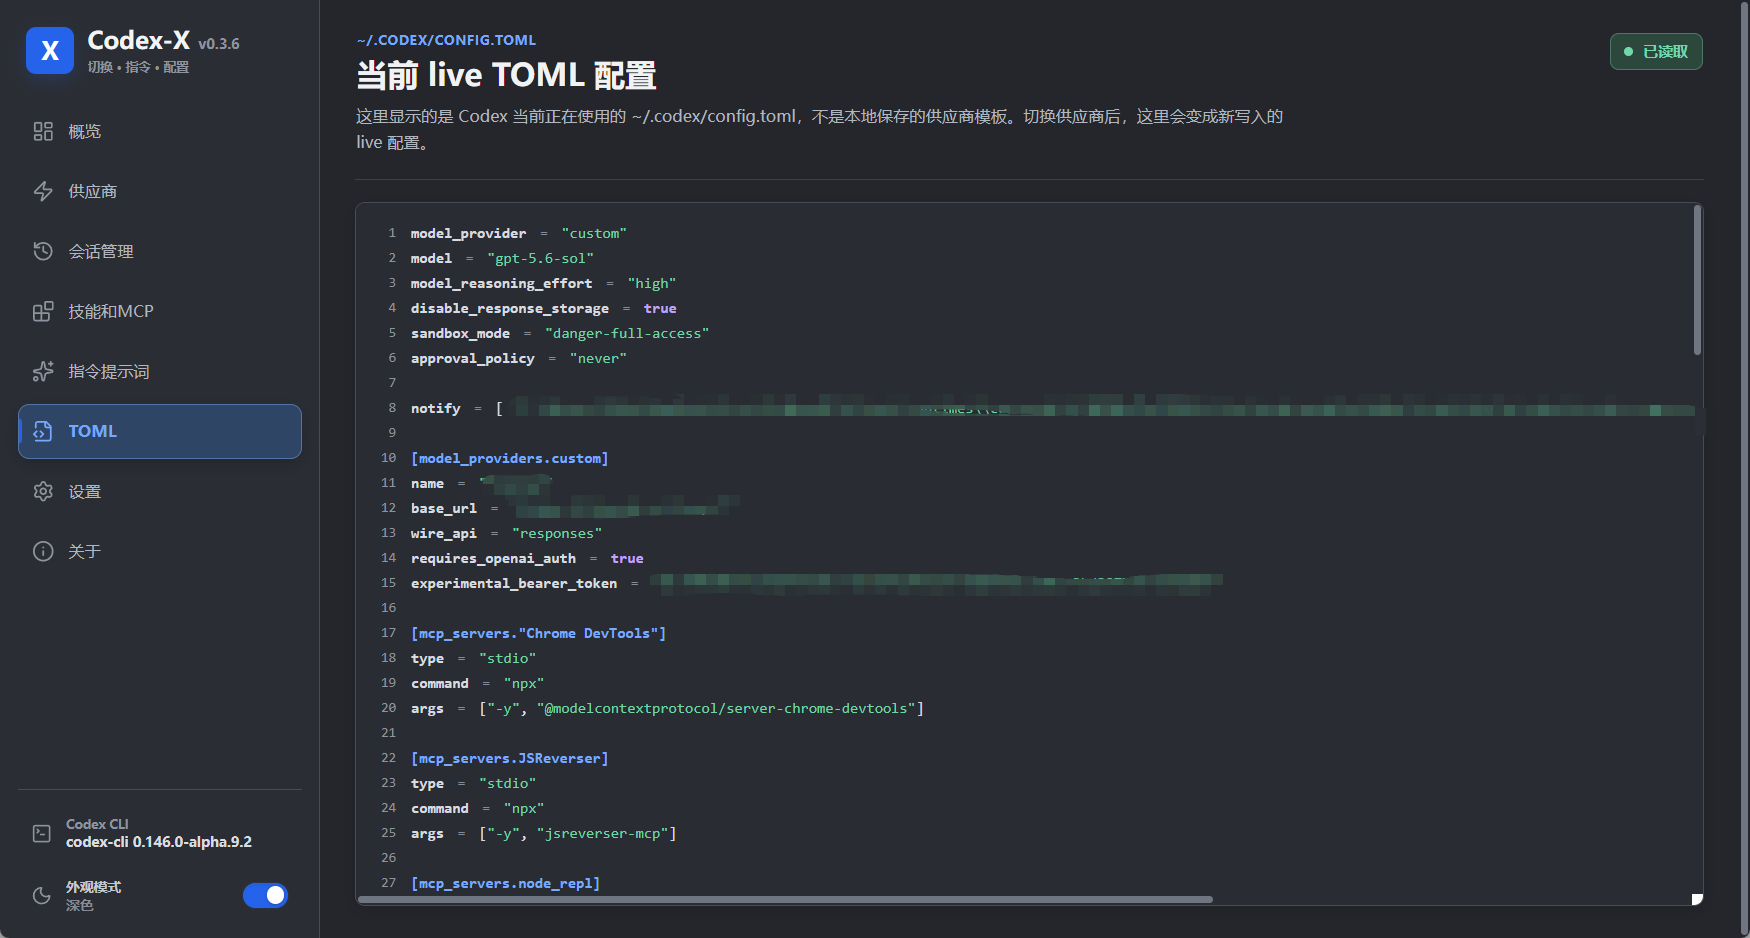Click the codex-cli 0.146.0-alpha.9.2 version text
Viewport: 1750px width, 938px height.
[159, 842]
